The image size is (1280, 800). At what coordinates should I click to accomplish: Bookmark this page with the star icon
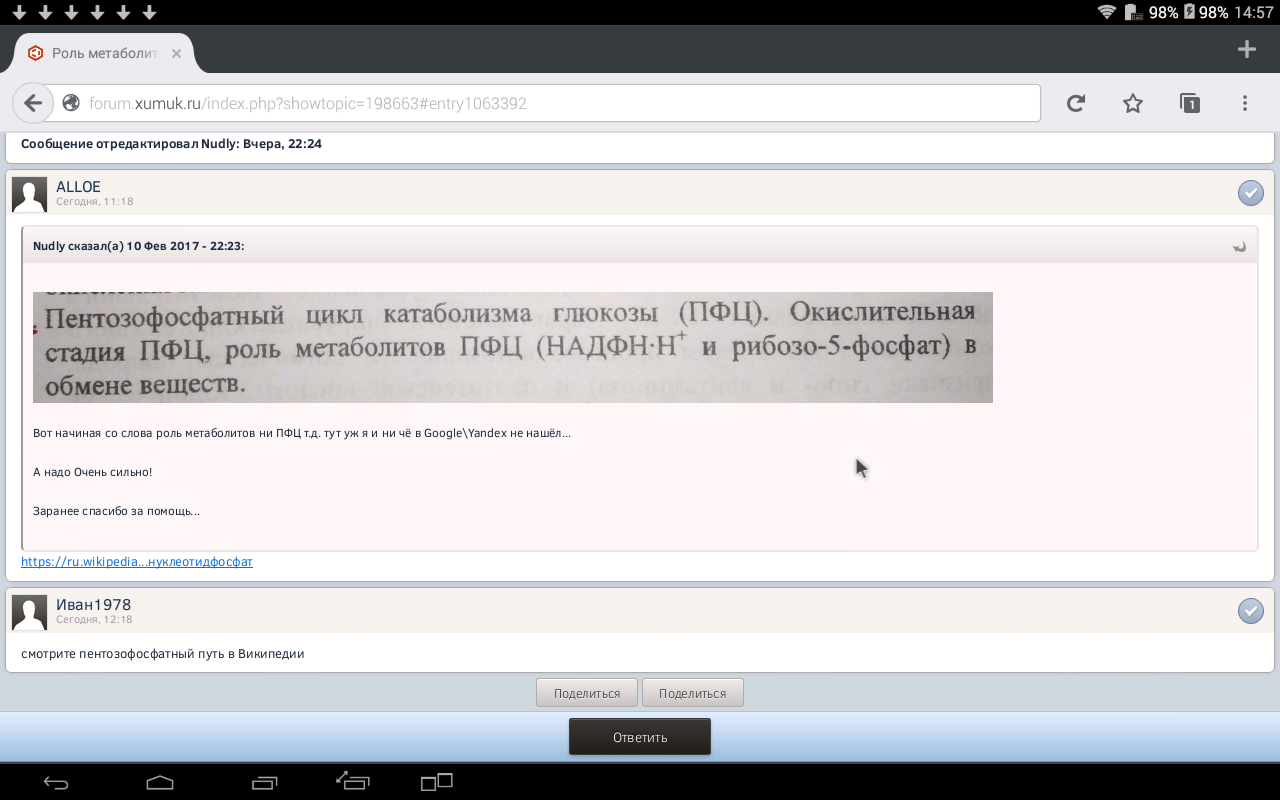[1132, 103]
